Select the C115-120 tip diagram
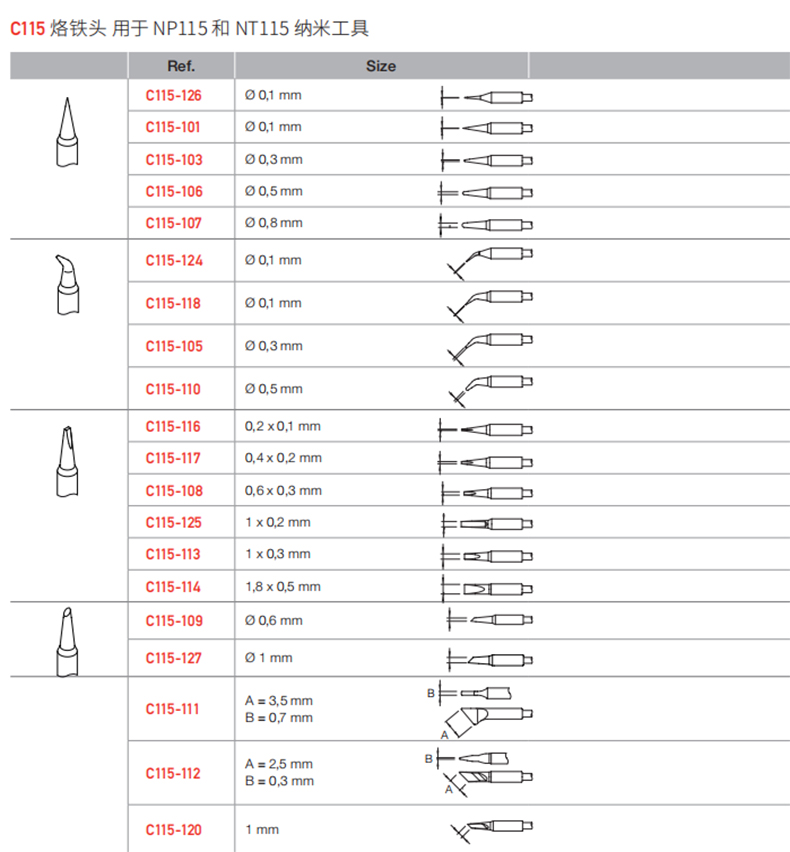Image resolution: width=790 pixels, height=852 pixels. 491,829
